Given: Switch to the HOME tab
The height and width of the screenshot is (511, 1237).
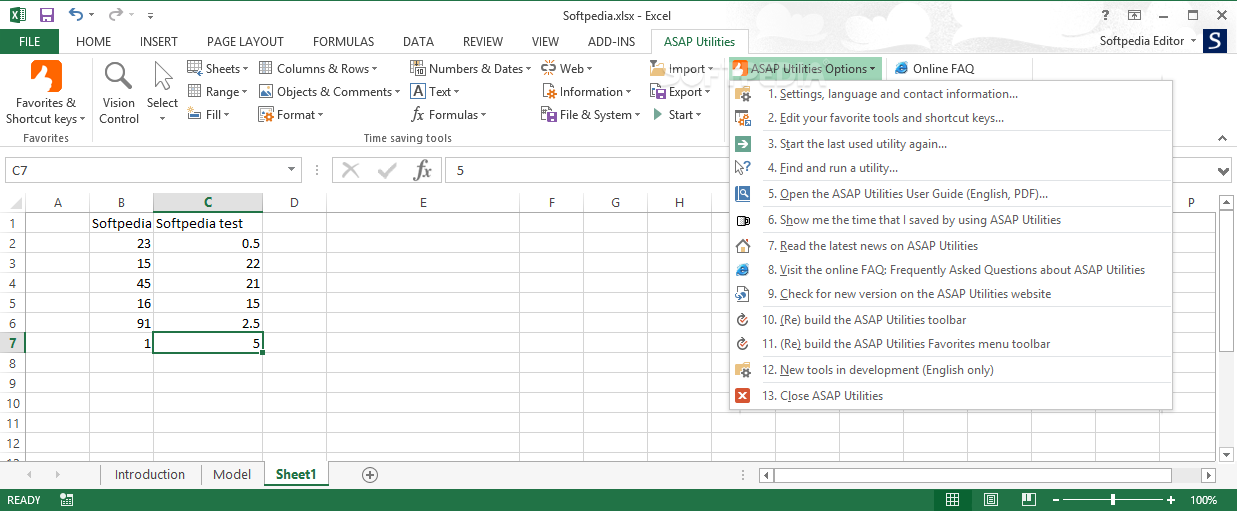Looking at the screenshot, I should tap(94, 42).
